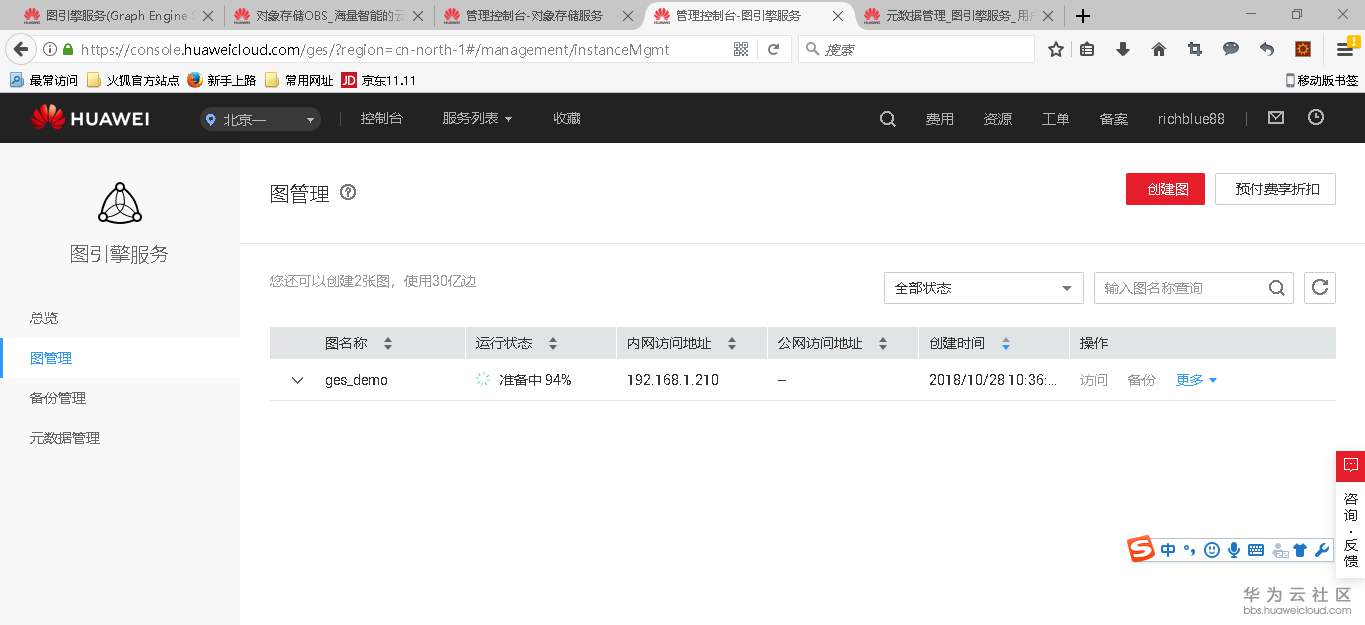Open the messages envelope icon

tap(1276, 117)
